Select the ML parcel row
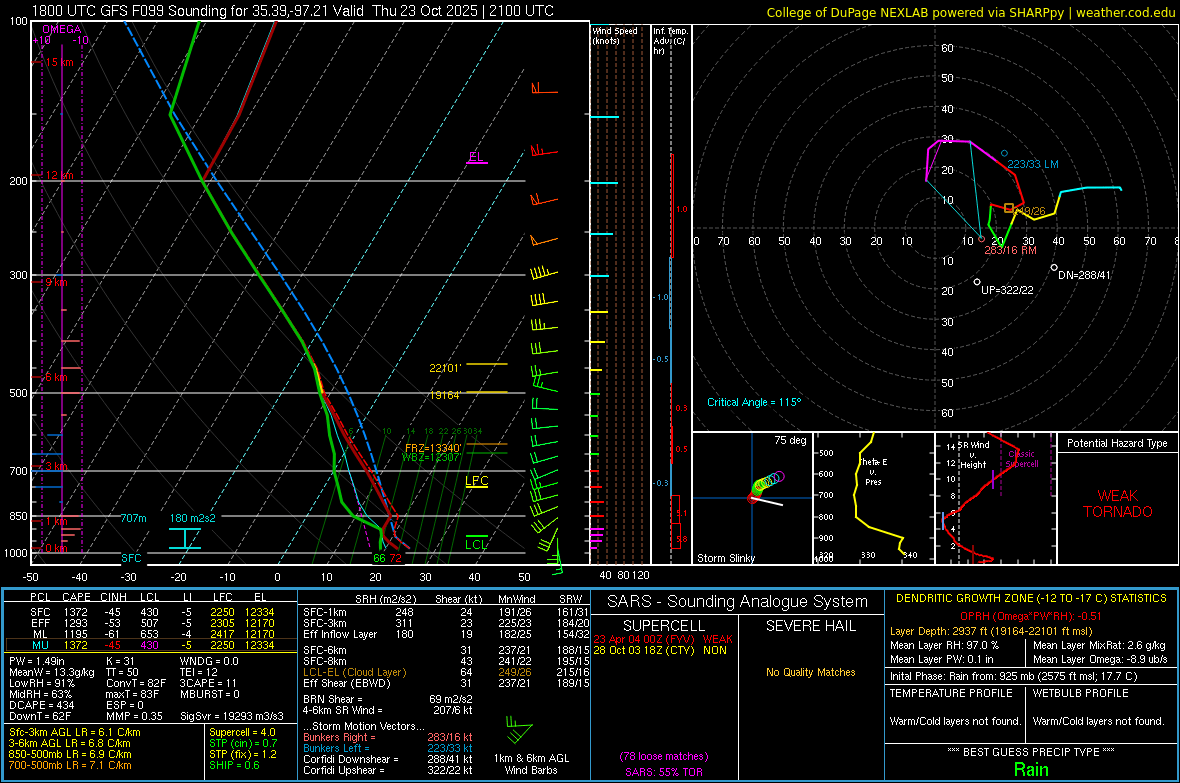 [150, 634]
